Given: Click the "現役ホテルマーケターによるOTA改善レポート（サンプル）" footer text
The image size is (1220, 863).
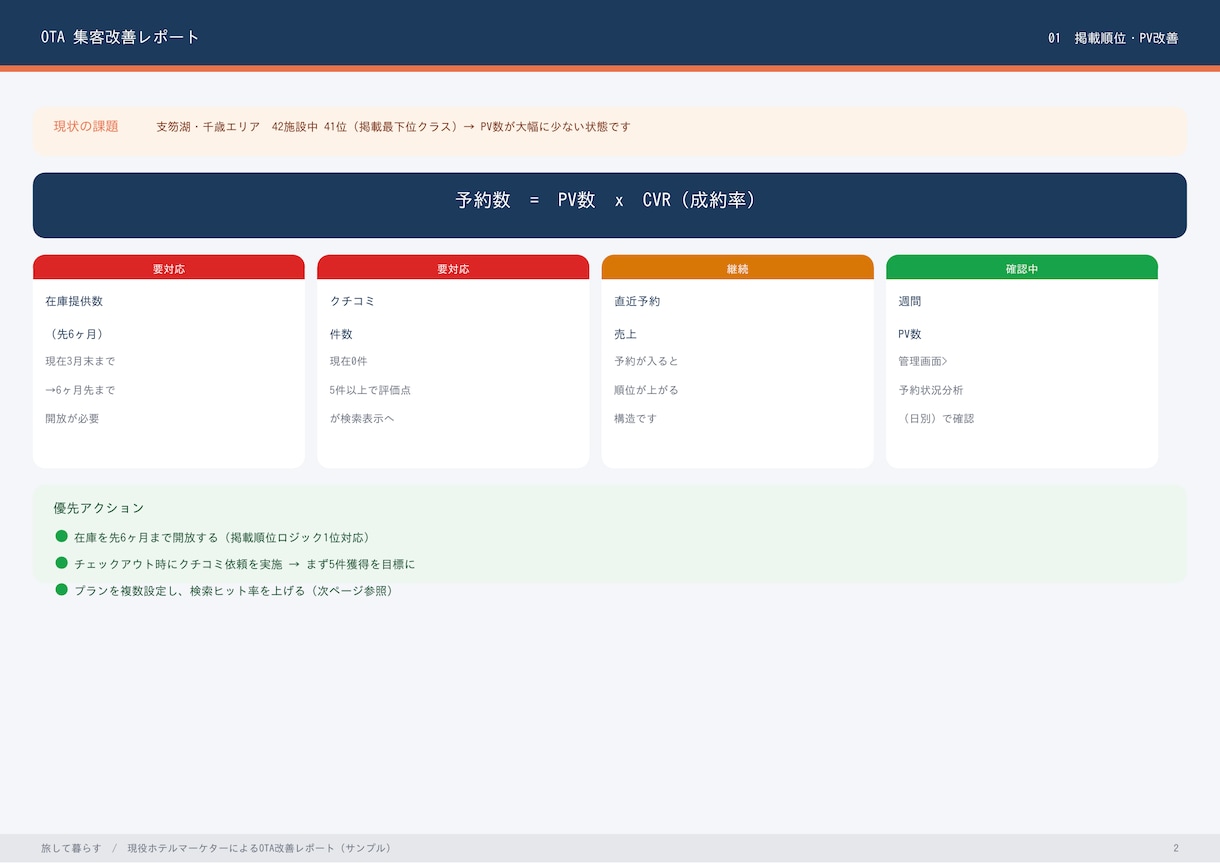Looking at the screenshot, I should 259,848.
